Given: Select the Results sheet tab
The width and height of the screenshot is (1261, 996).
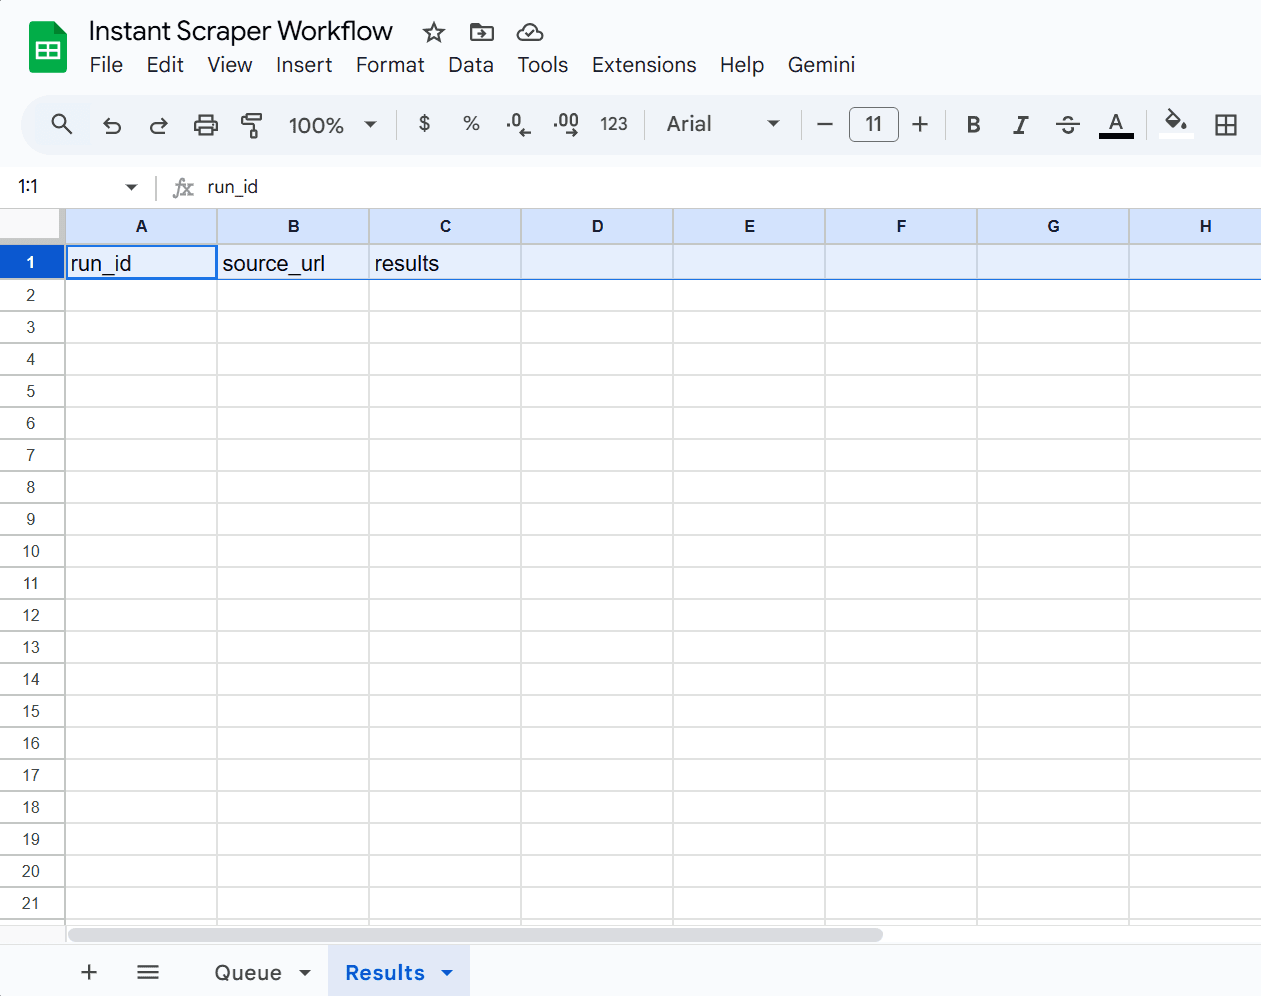Looking at the screenshot, I should tap(385, 973).
